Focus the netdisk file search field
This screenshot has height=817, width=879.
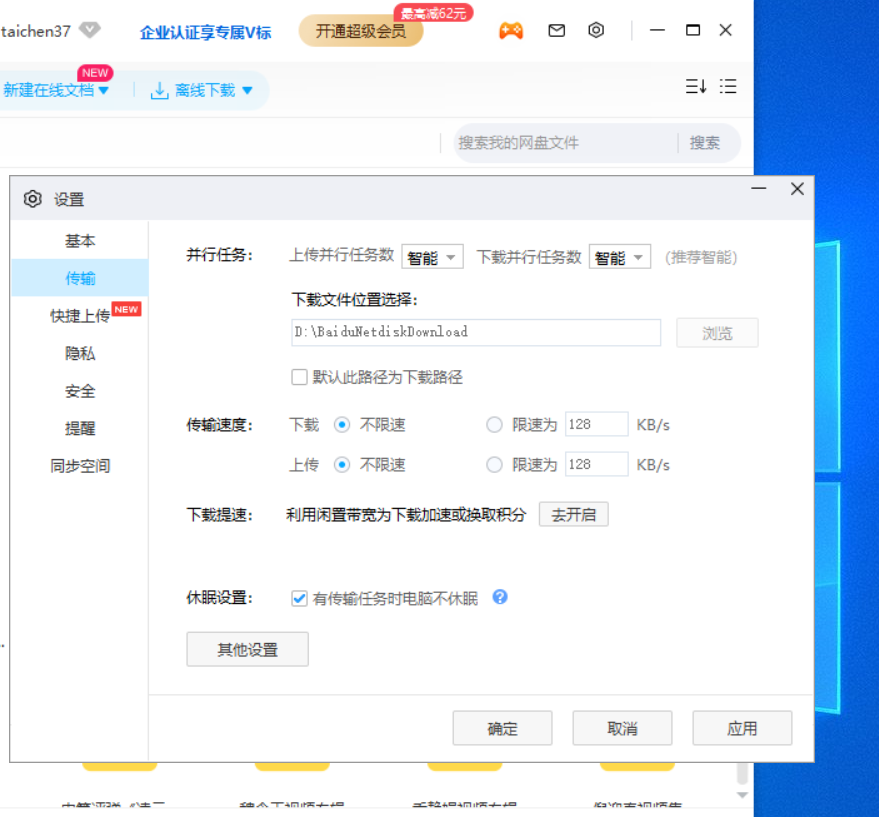pyautogui.click(x=563, y=143)
